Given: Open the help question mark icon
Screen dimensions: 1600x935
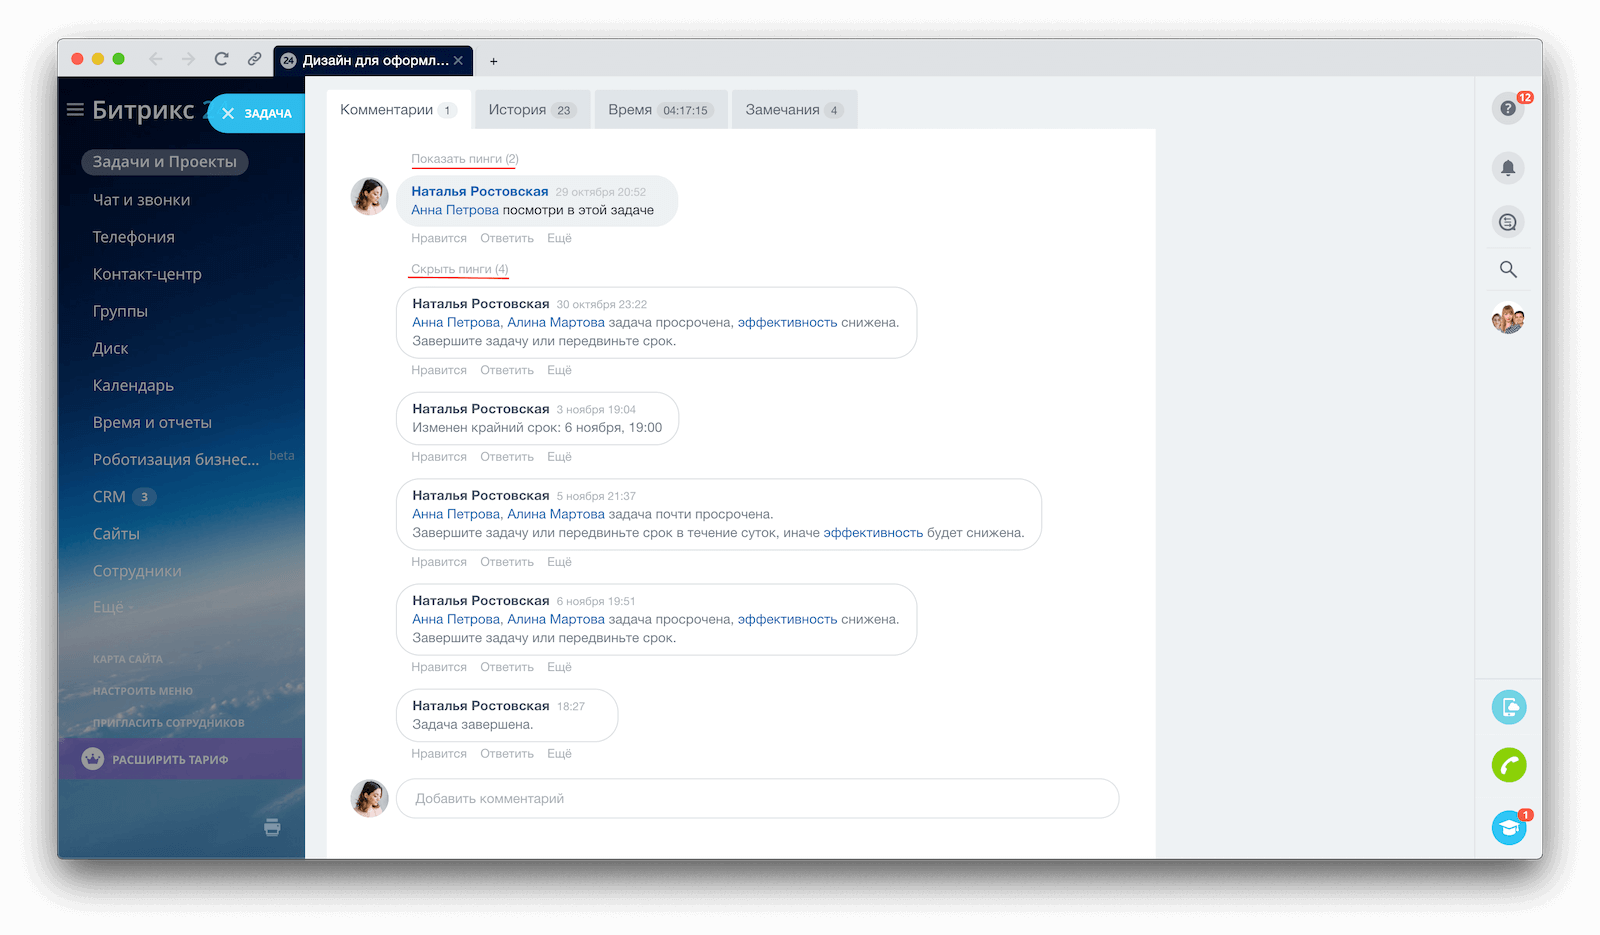Looking at the screenshot, I should coord(1507,108).
